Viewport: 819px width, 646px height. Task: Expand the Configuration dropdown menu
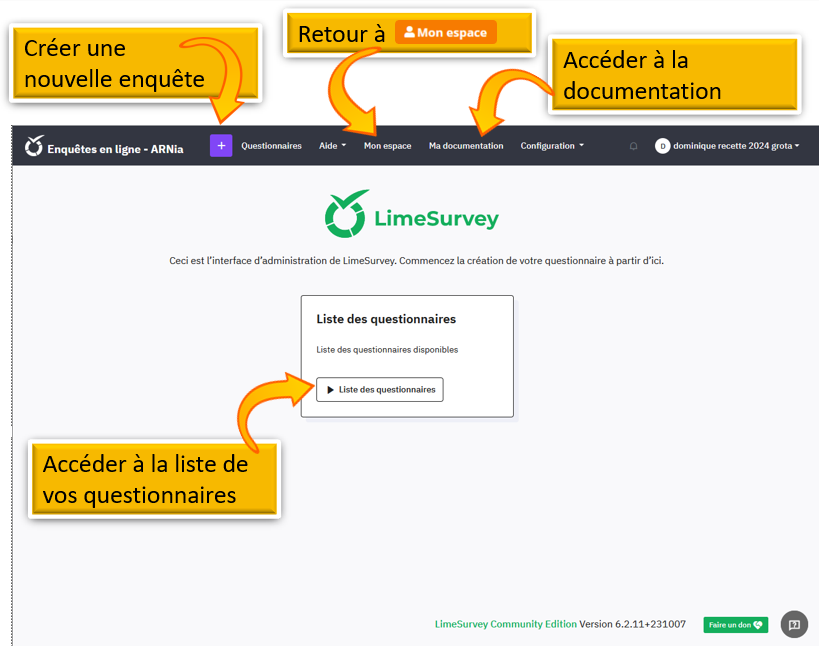(552, 146)
